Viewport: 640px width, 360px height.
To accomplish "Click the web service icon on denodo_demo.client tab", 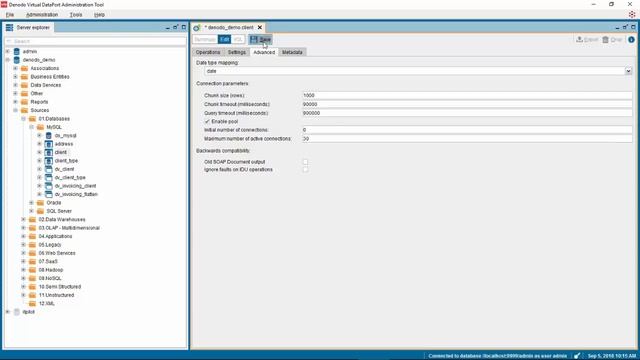I will pyautogui.click(x=197, y=27).
